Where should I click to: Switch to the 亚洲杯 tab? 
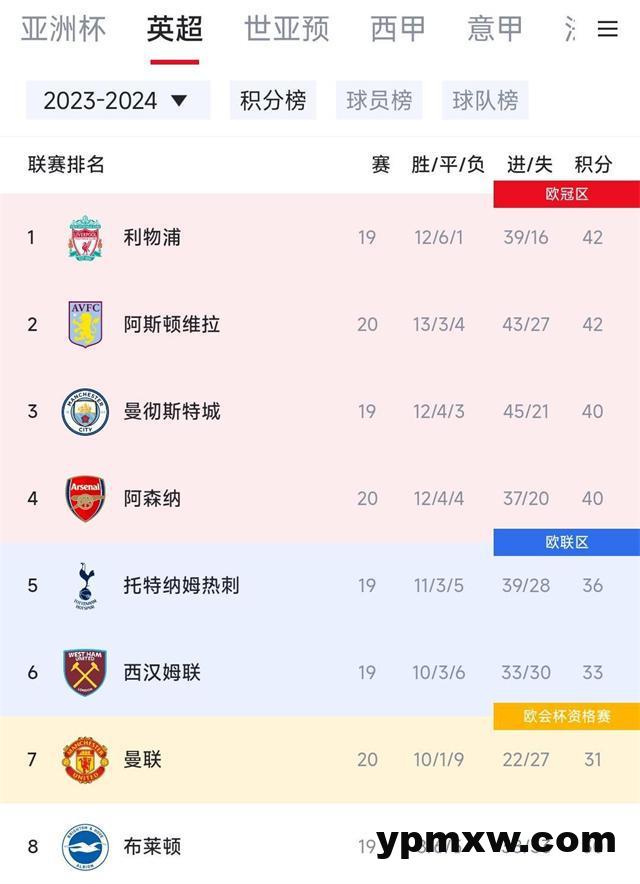[63, 30]
